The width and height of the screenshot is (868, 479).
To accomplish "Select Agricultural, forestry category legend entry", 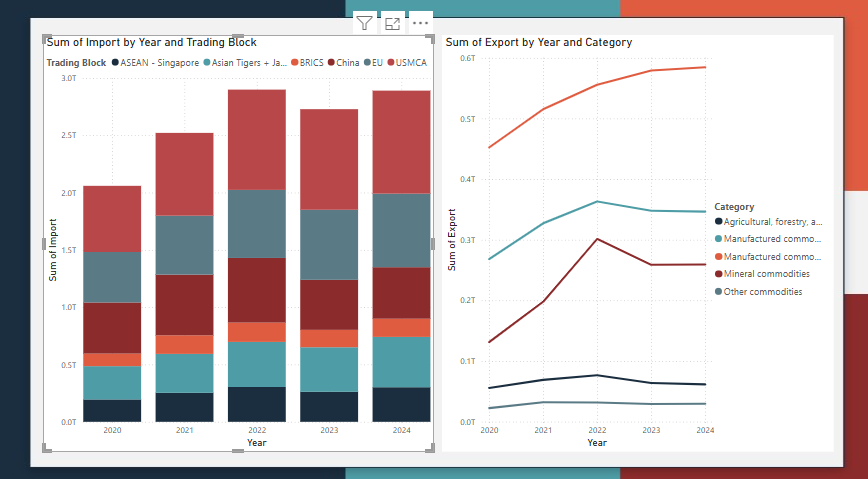I will tap(768, 222).
